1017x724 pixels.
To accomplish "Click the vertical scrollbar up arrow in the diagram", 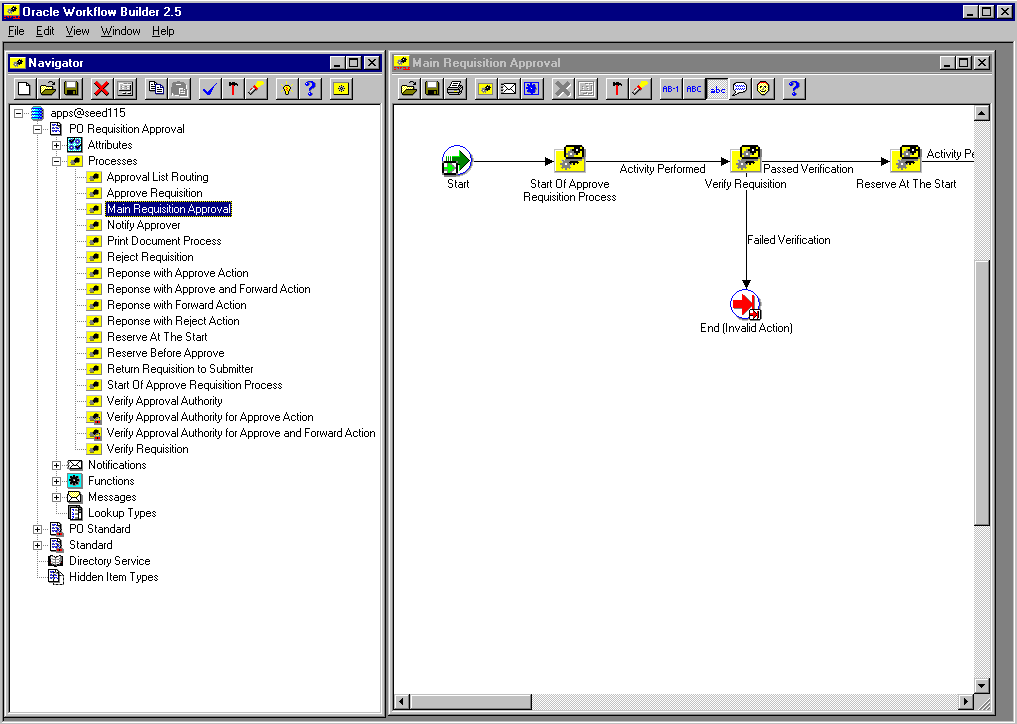I will pos(981,114).
